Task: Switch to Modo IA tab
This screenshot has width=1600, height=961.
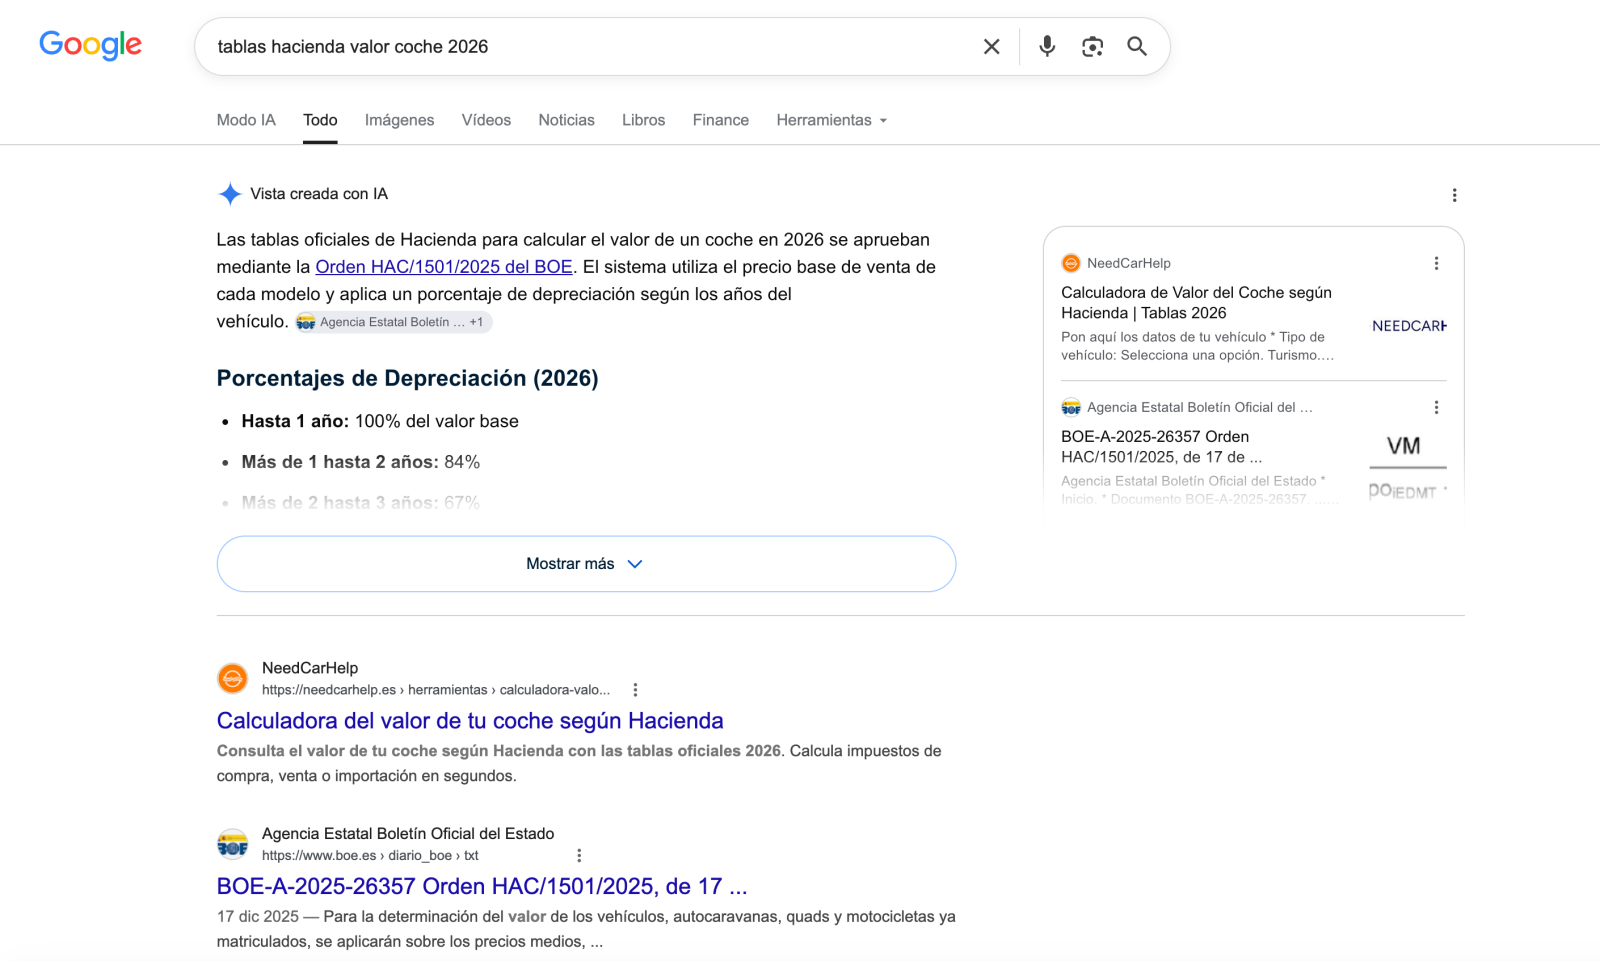Action: coord(246,120)
